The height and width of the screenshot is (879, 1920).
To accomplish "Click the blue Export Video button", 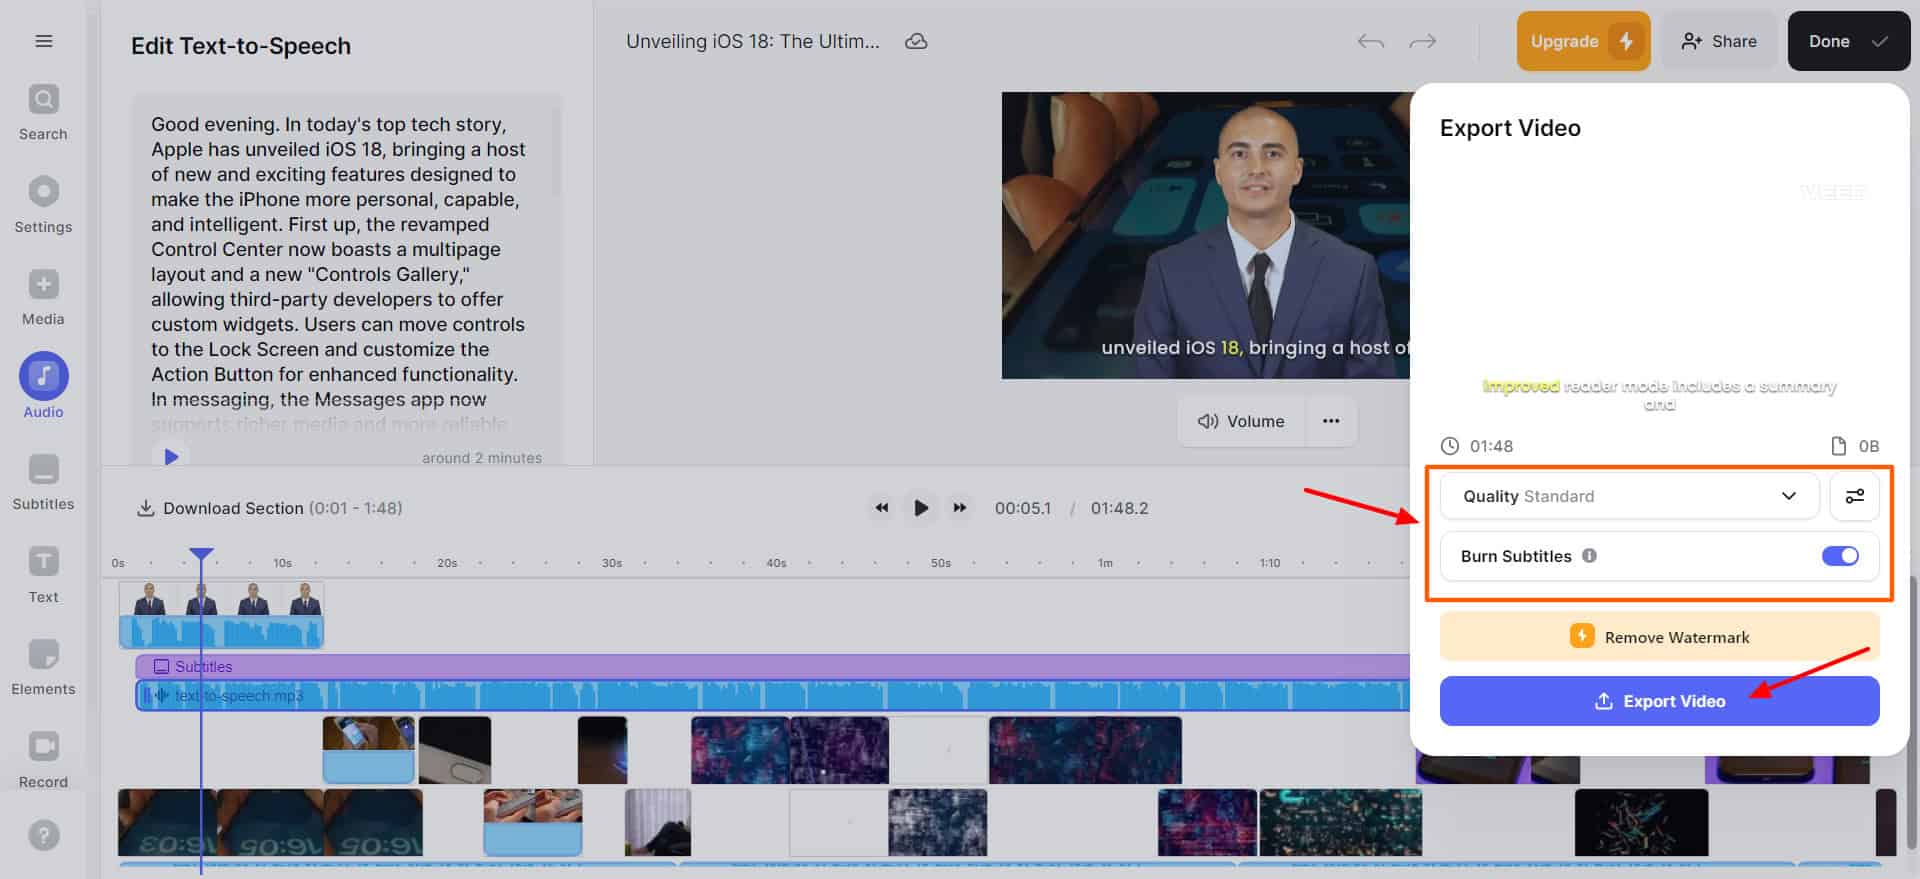I will tap(1658, 701).
